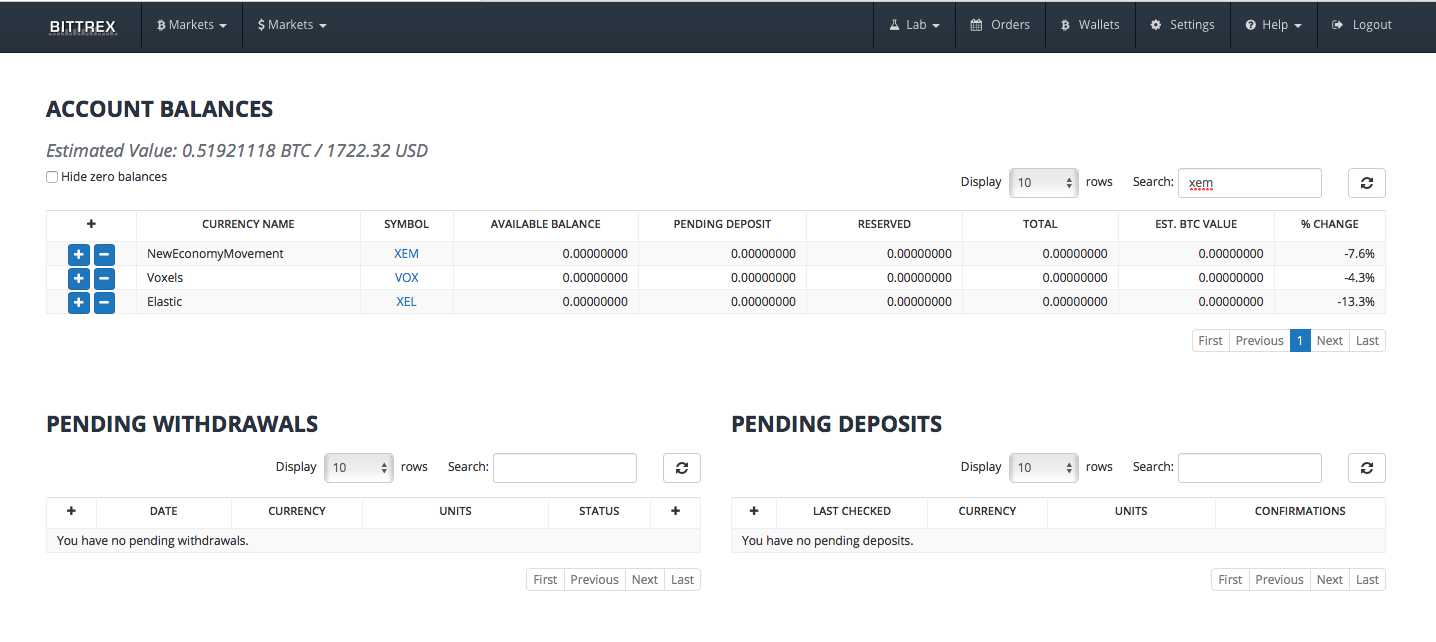Open the VOX symbol link
Screen dimensions: 1436x642
click(406, 278)
